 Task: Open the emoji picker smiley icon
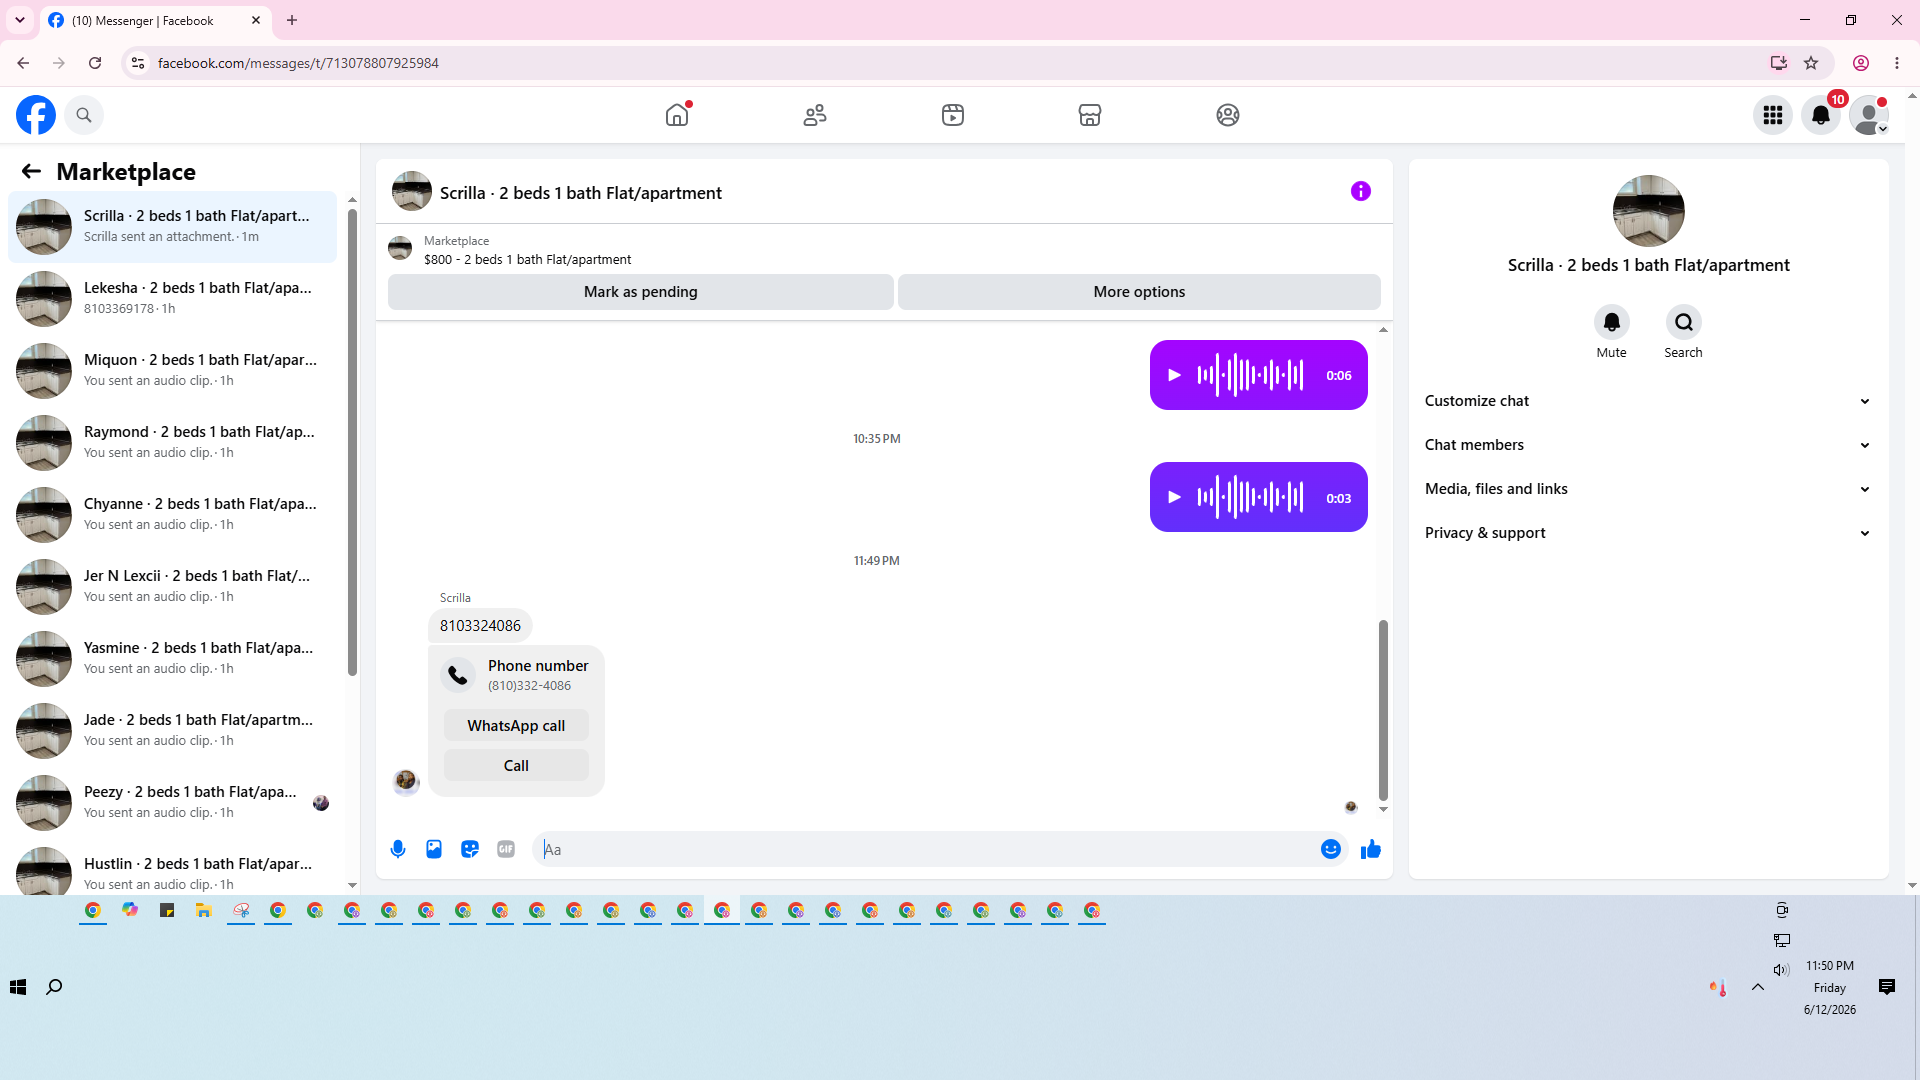pos(1331,849)
